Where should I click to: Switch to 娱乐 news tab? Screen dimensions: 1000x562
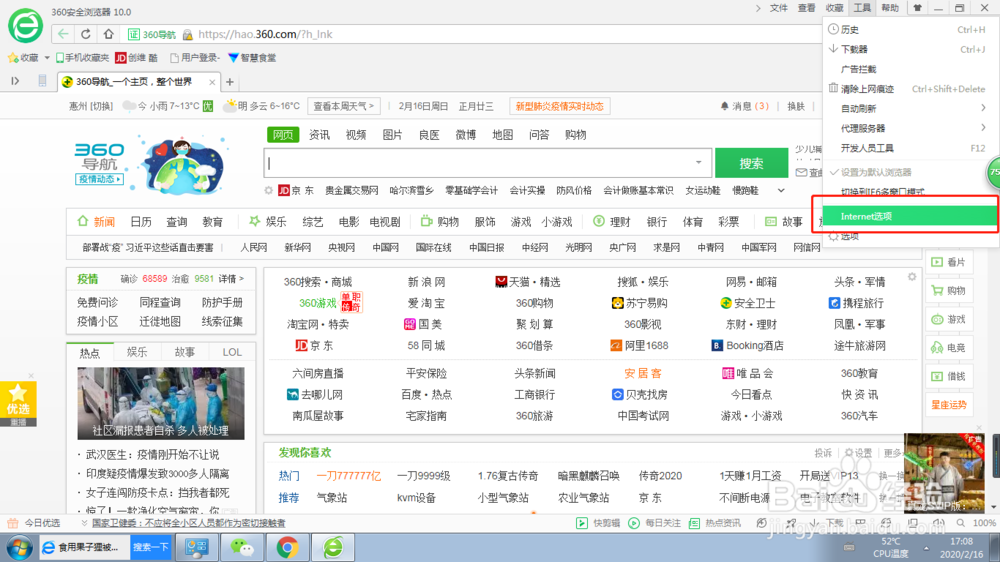point(136,352)
